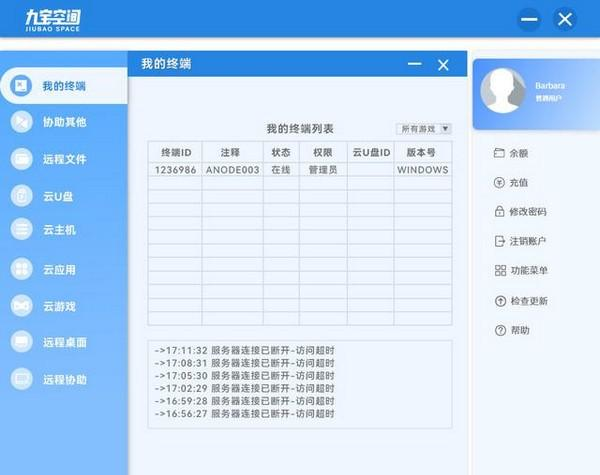
Task: Click the 云主机 sidebar icon
Action: 21,229
